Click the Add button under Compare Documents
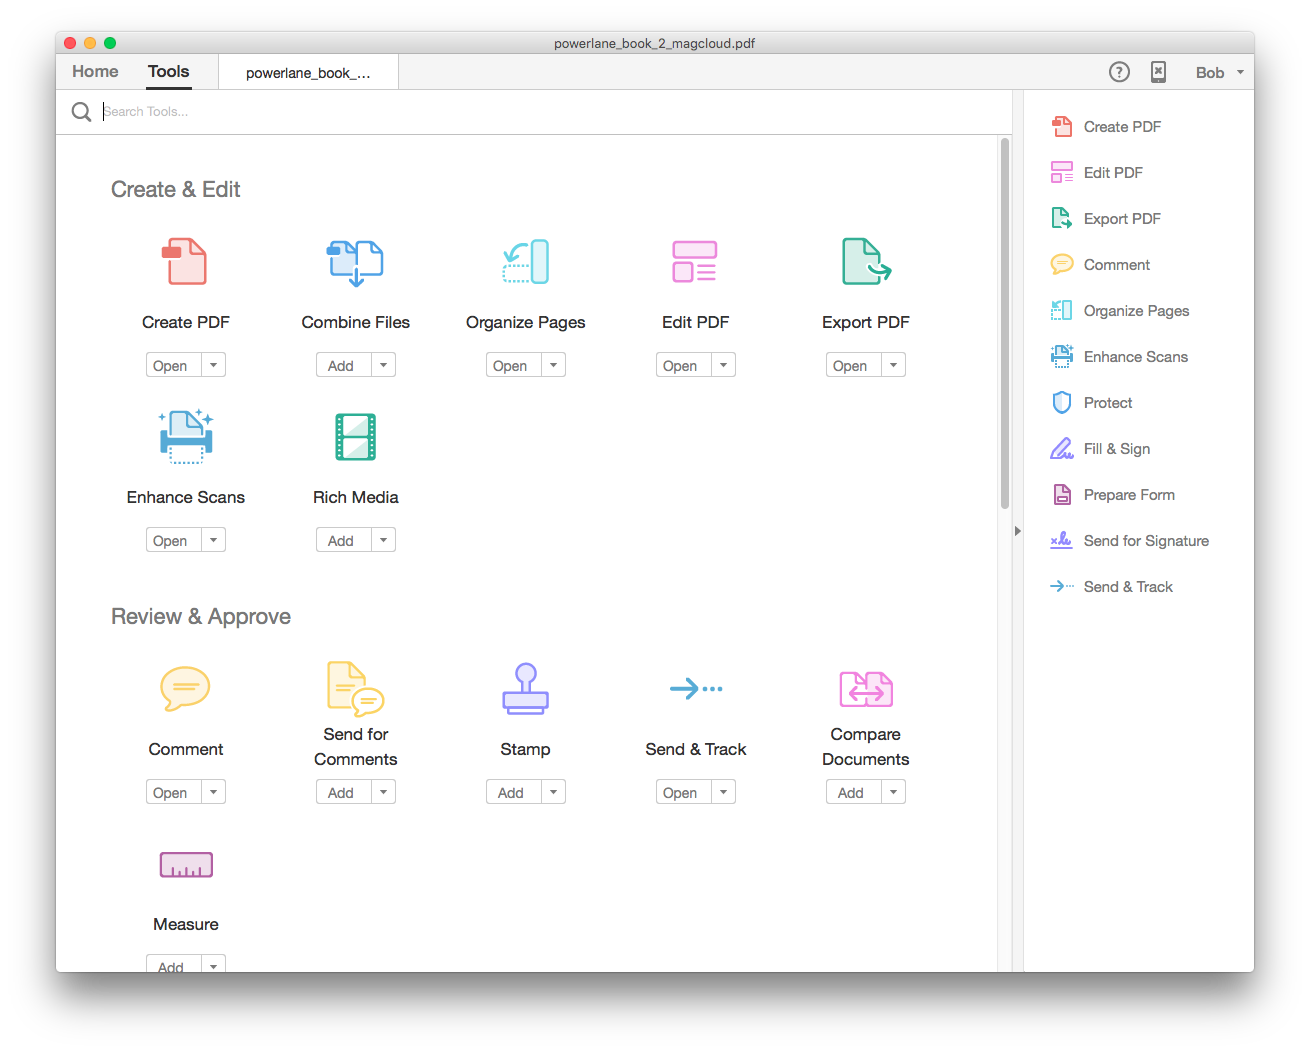The height and width of the screenshot is (1052, 1310). click(x=854, y=792)
